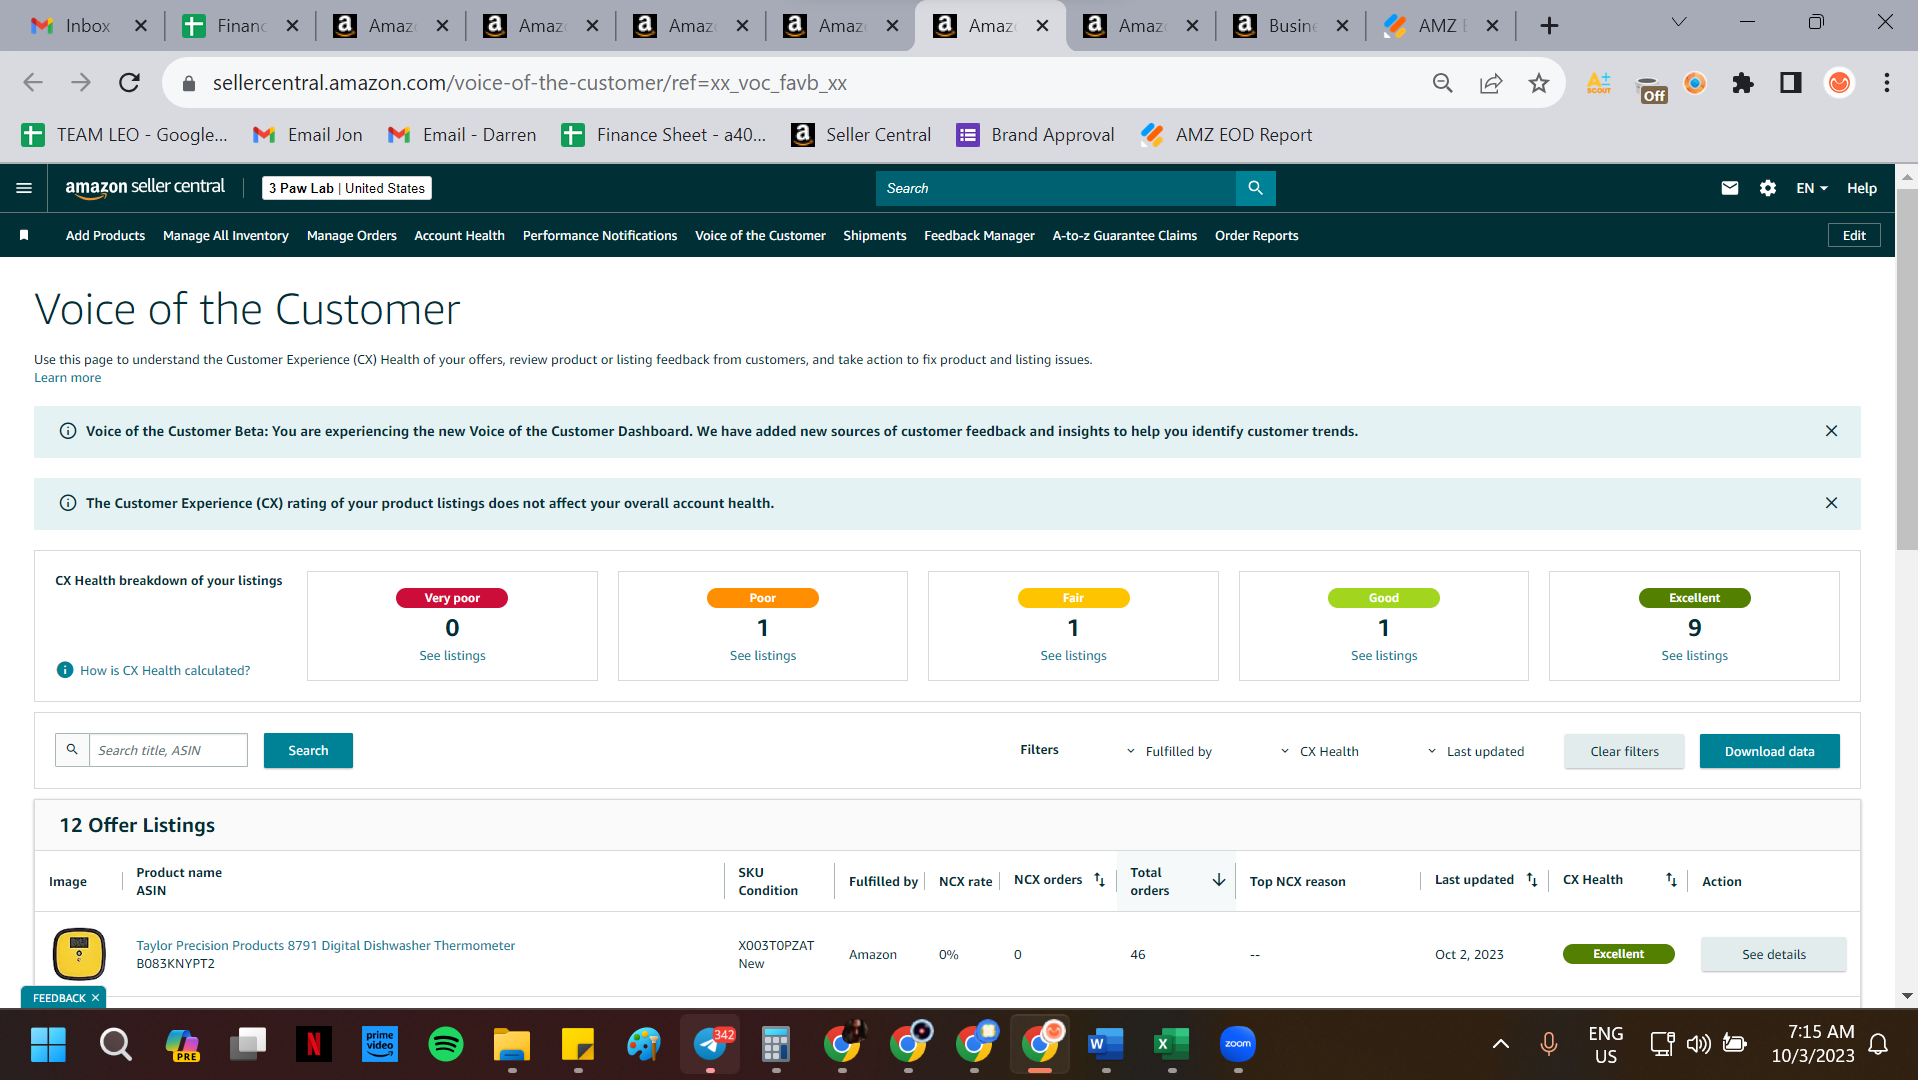Viewport: 1918px width, 1080px height.
Task: Open See listings under Poor
Action: coord(762,655)
